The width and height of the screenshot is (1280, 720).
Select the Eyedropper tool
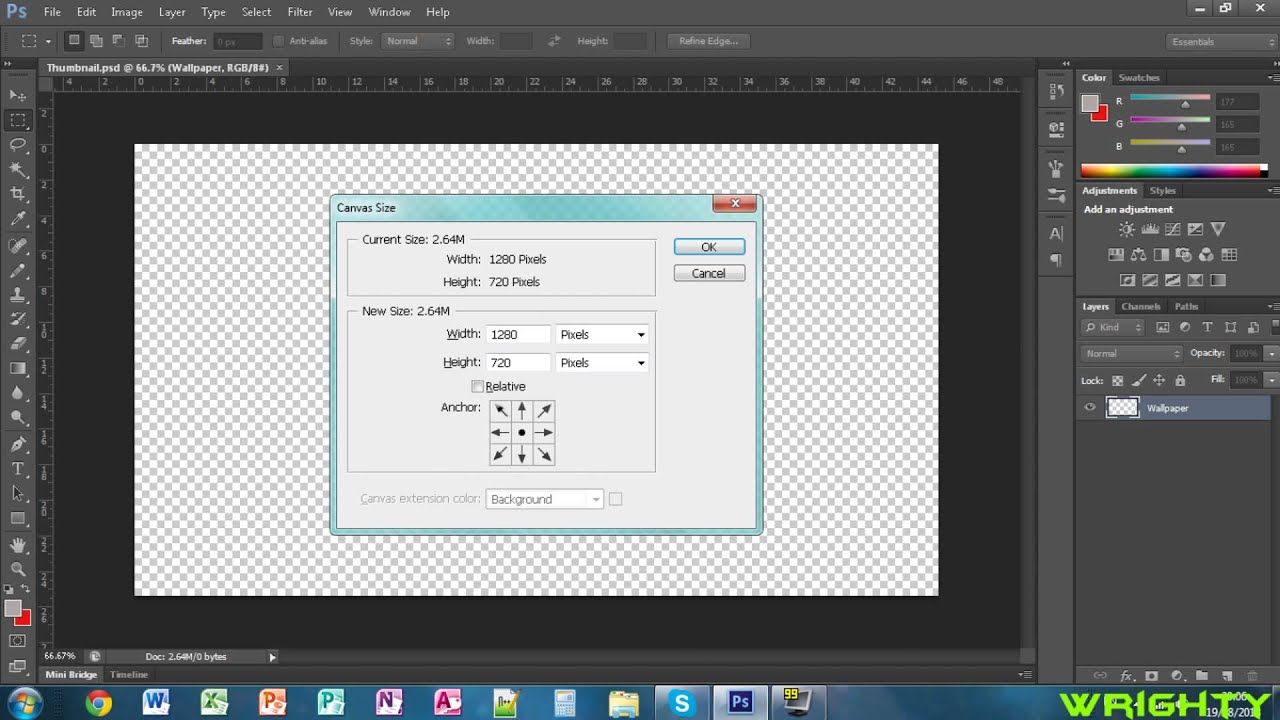coord(18,219)
